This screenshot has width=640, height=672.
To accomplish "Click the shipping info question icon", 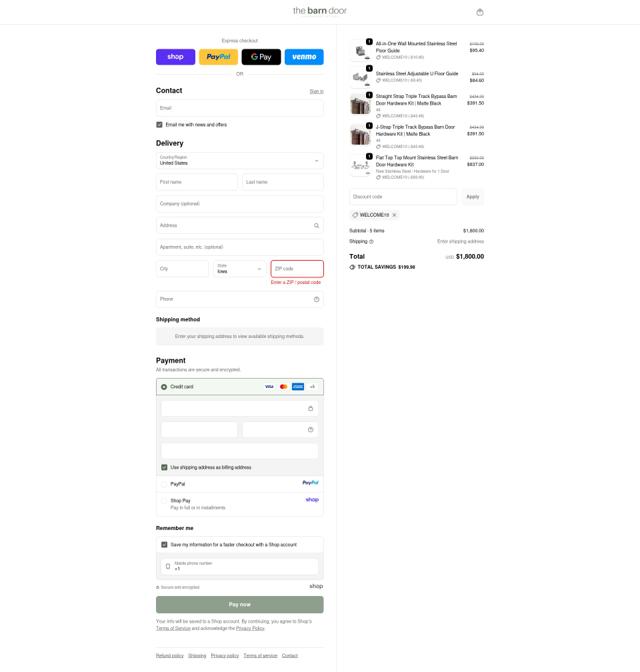I will click(371, 242).
